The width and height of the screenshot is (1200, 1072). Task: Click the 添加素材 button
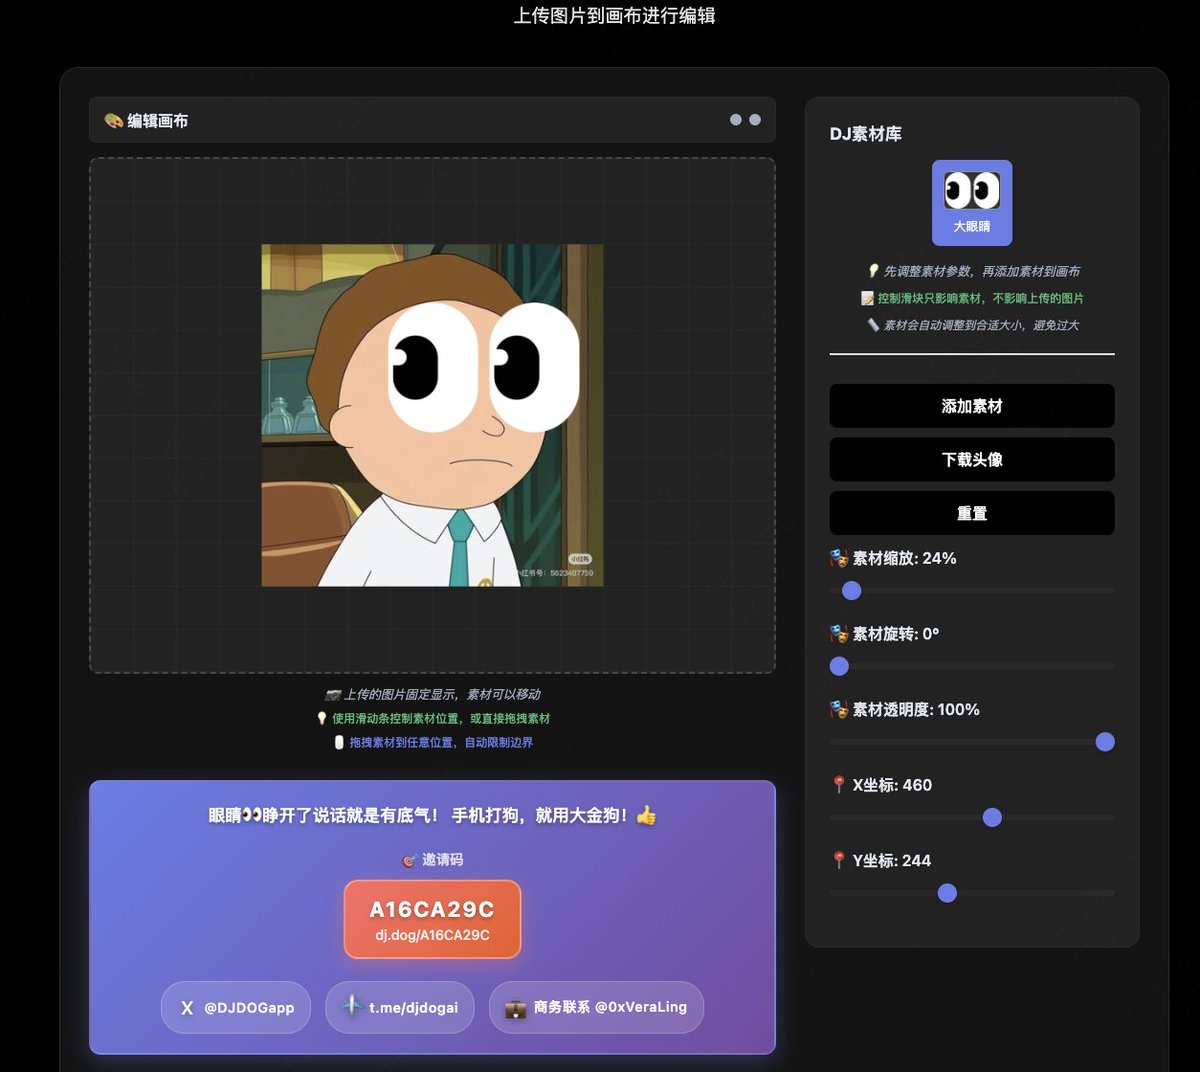click(x=972, y=406)
